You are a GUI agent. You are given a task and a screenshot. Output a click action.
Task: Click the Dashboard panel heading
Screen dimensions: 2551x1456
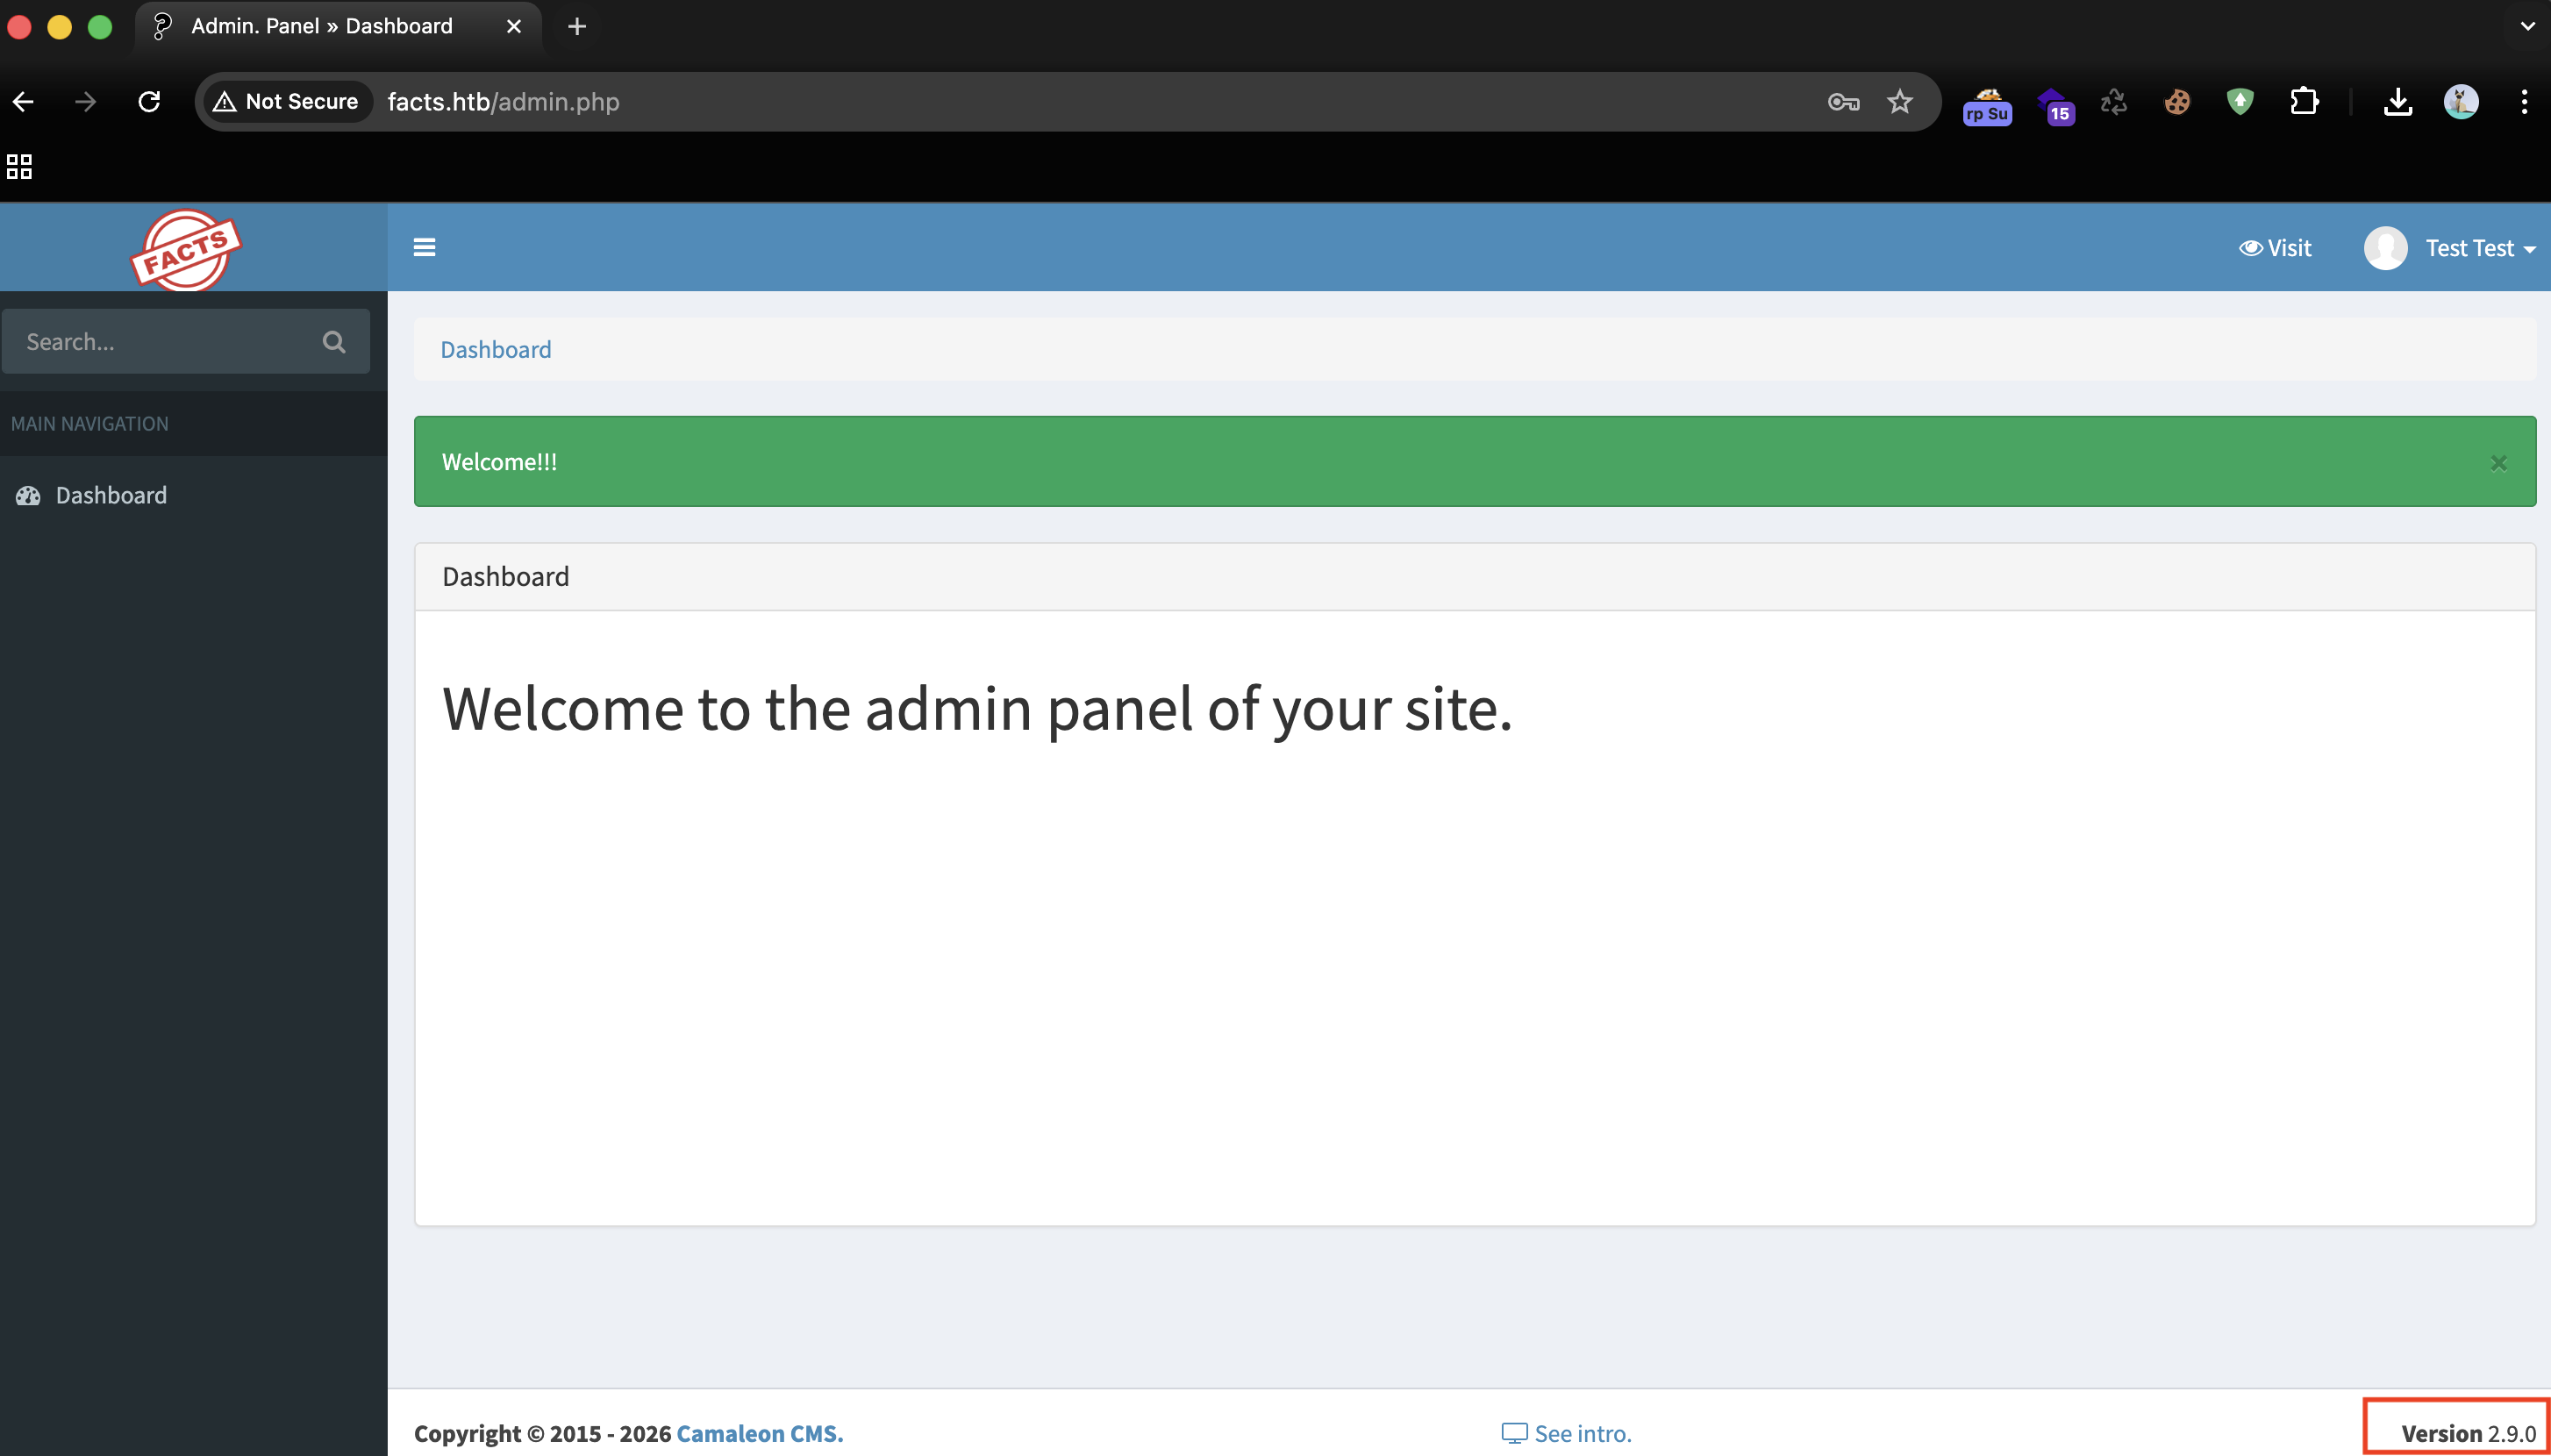click(506, 577)
